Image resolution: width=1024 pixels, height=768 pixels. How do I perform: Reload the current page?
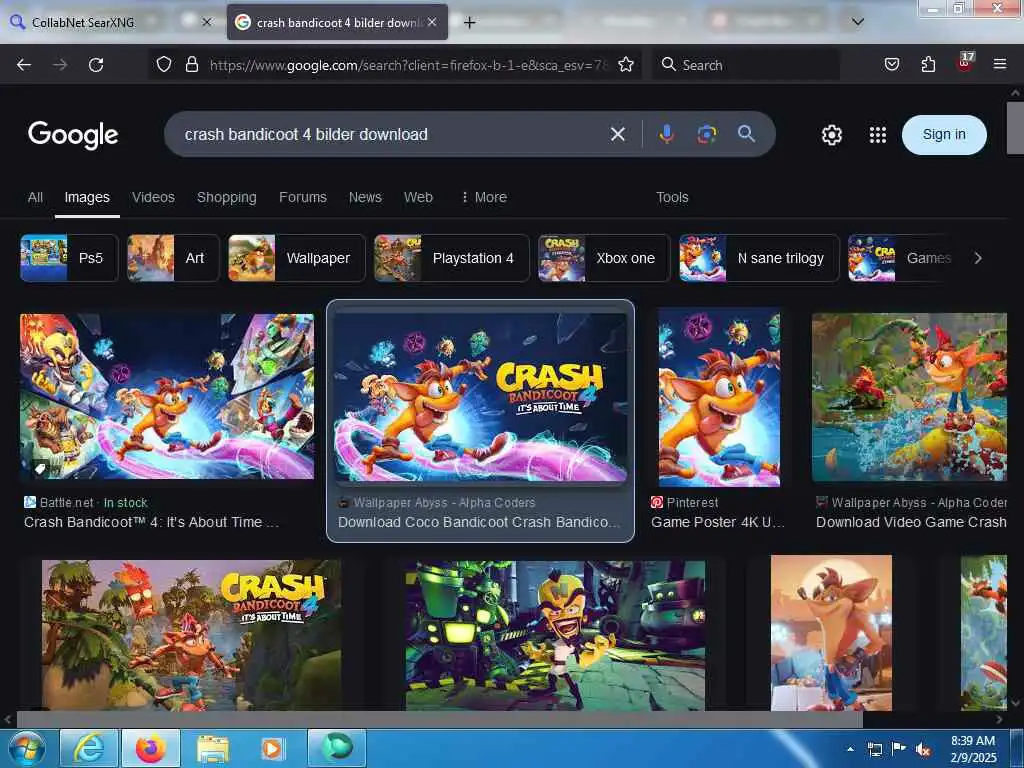[x=96, y=65]
